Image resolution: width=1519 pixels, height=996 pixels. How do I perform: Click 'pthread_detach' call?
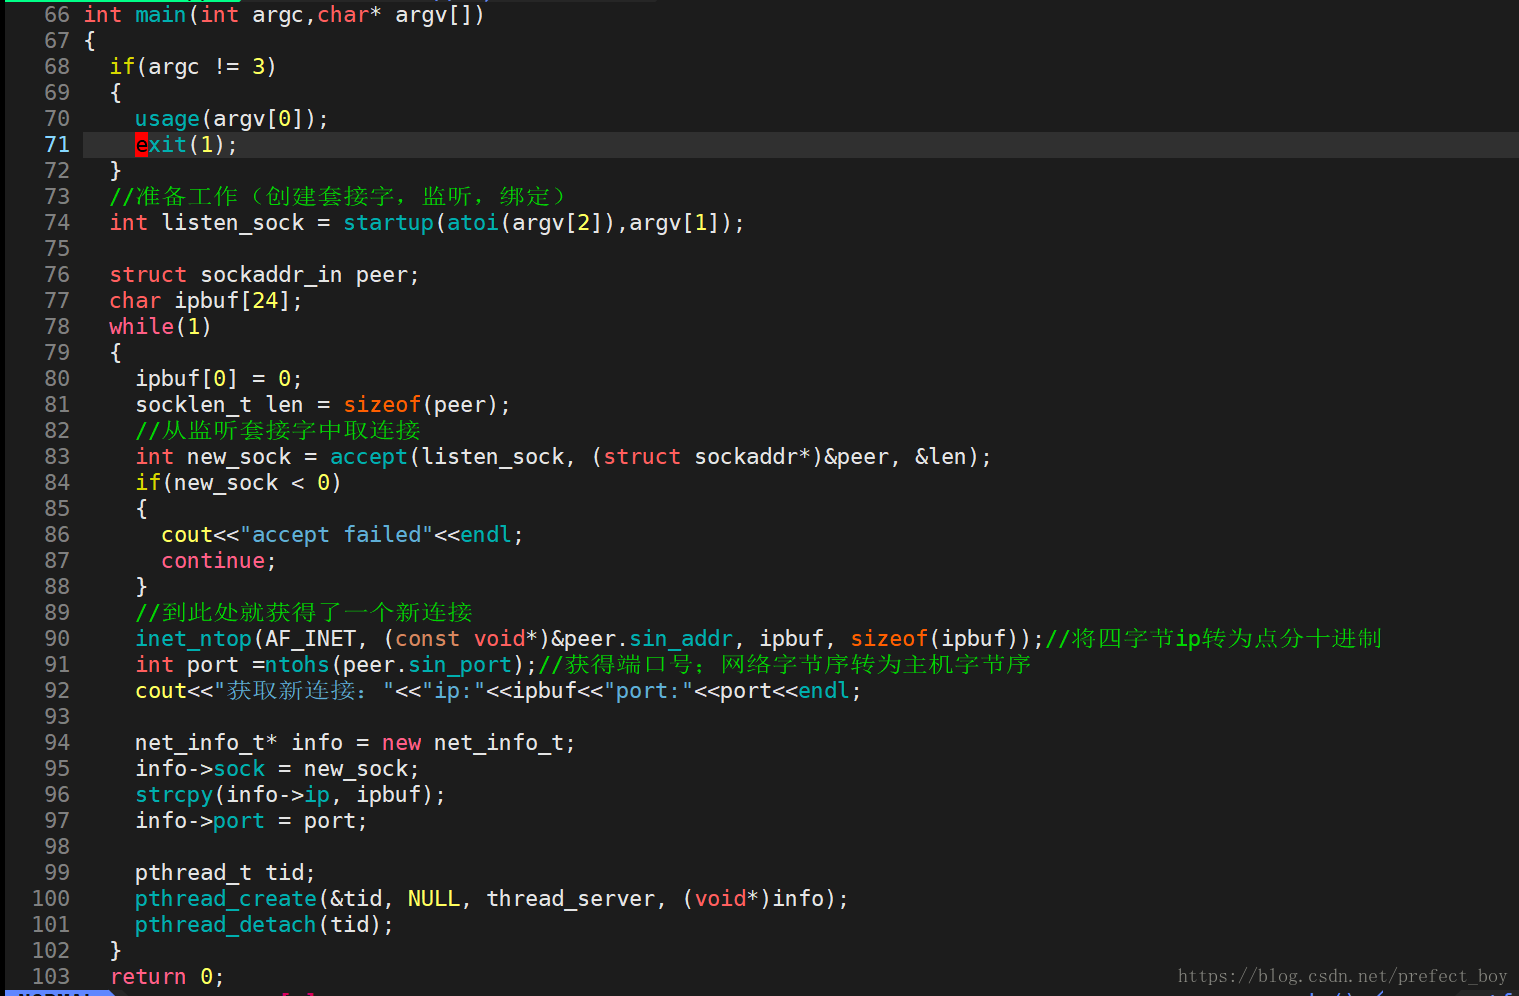[226, 925]
